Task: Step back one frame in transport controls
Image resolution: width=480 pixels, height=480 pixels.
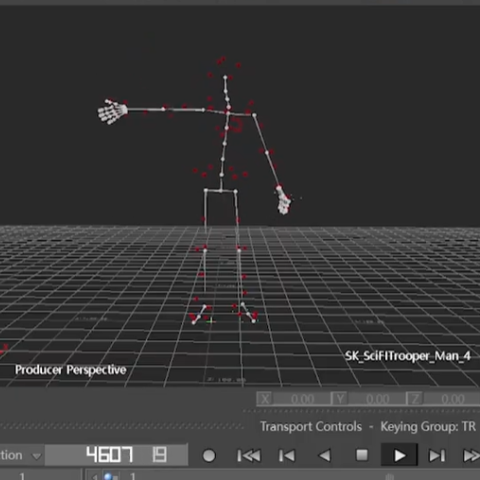Action: (287, 456)
